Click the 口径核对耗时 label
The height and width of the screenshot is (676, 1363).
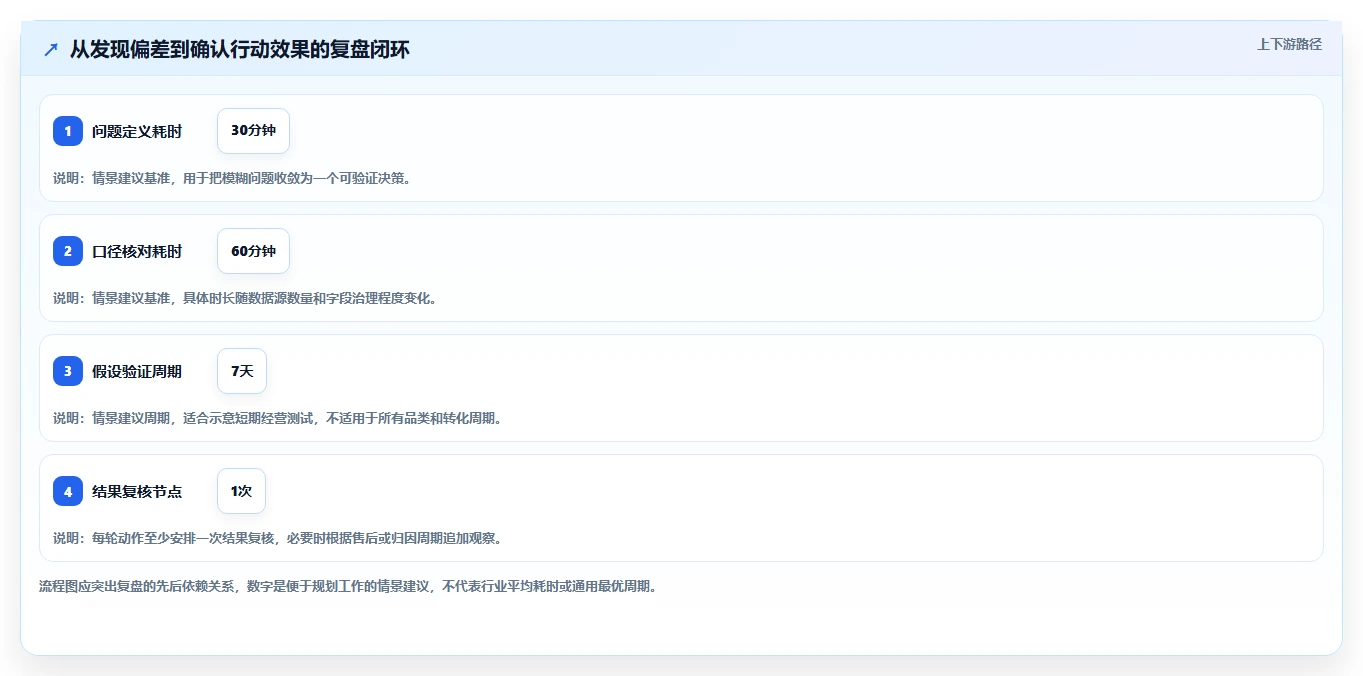coord(137,251)
